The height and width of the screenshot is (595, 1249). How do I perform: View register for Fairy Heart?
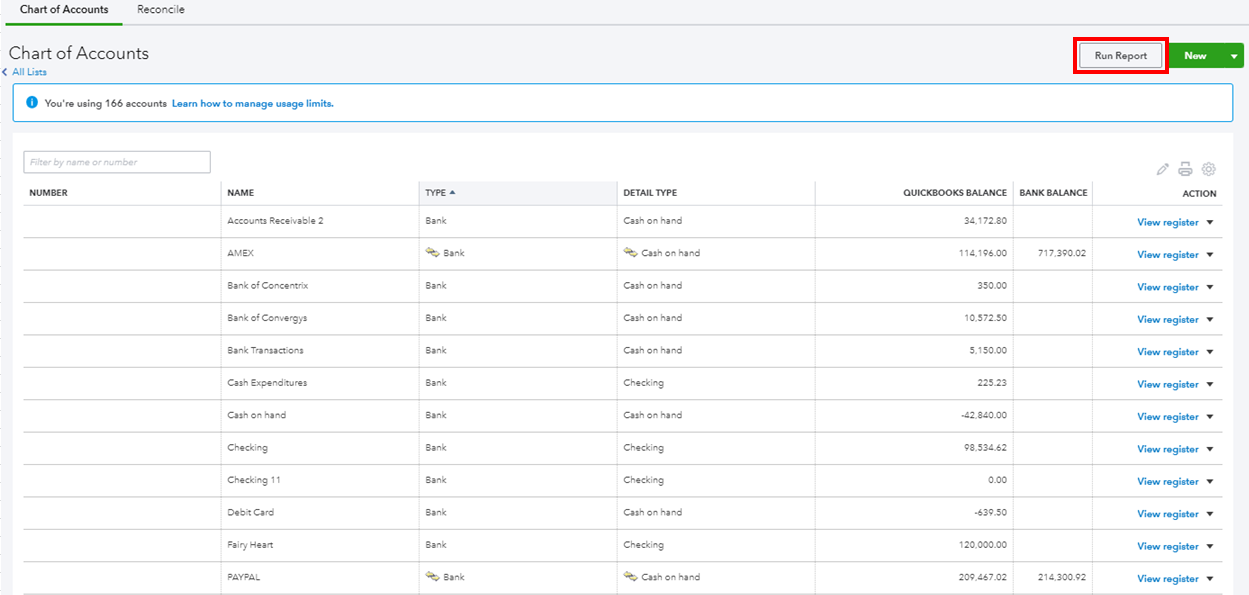pos(1168,546)
